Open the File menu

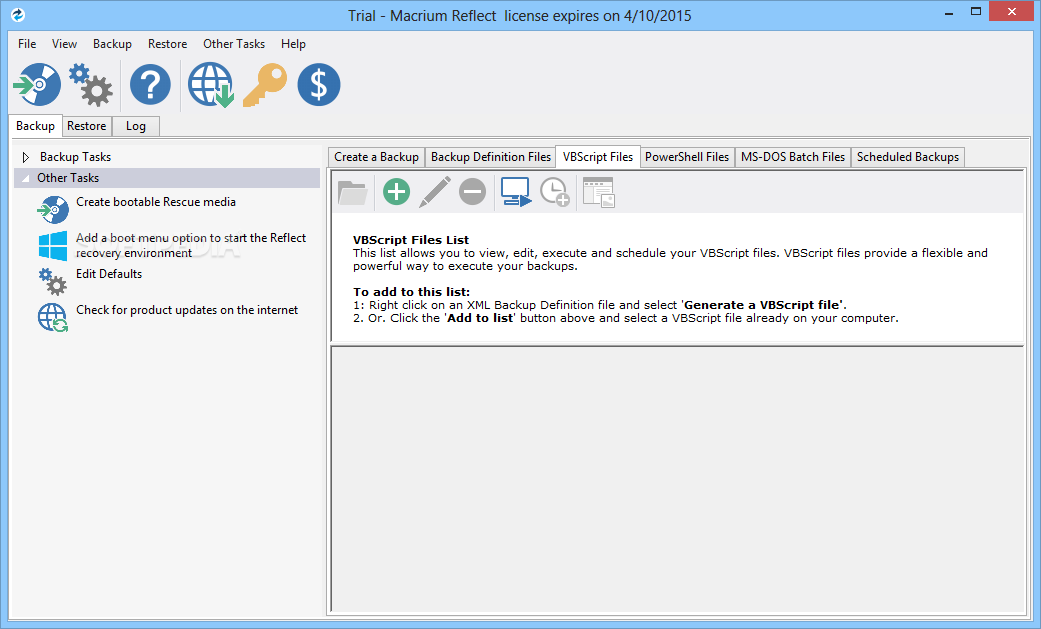(27, 44)
